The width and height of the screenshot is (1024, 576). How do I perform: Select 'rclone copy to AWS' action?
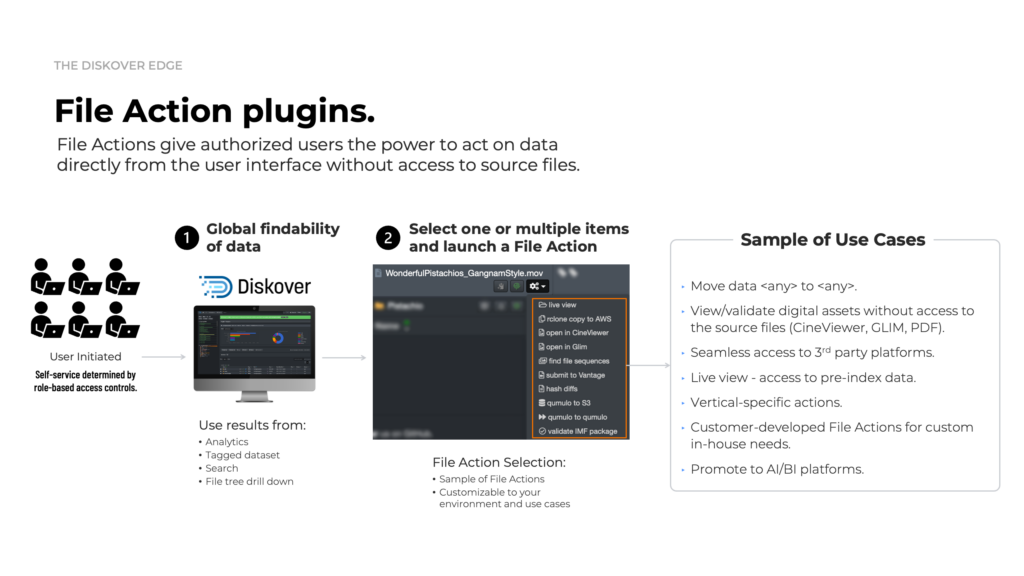(575, 319)
